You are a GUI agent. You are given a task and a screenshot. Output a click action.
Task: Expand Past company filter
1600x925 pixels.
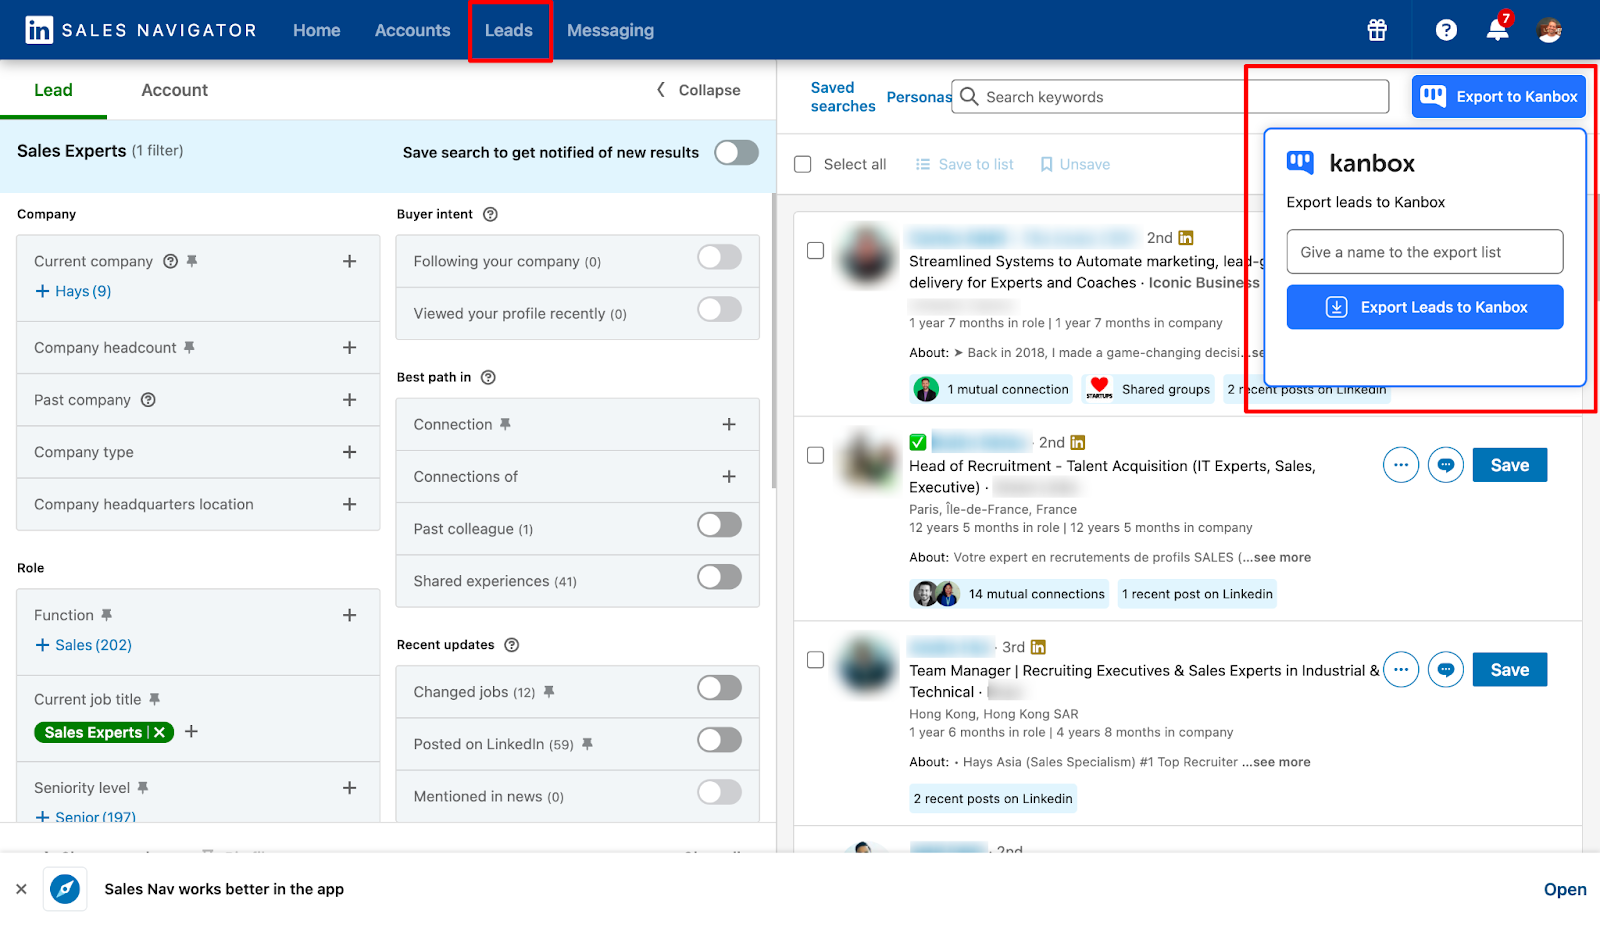click(349, 400)
